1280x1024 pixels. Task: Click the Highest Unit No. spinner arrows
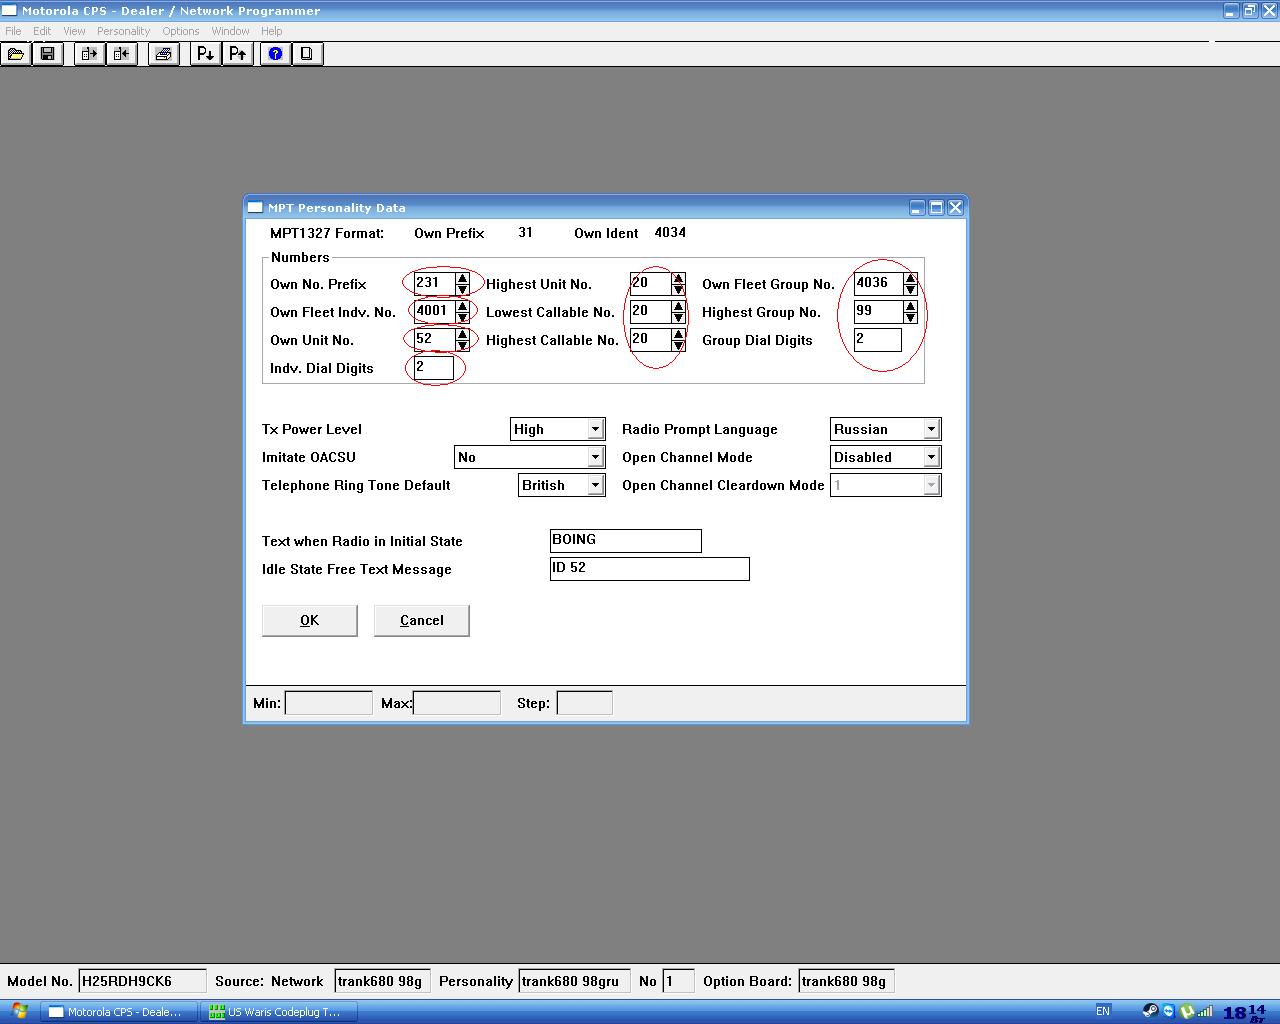678,284
